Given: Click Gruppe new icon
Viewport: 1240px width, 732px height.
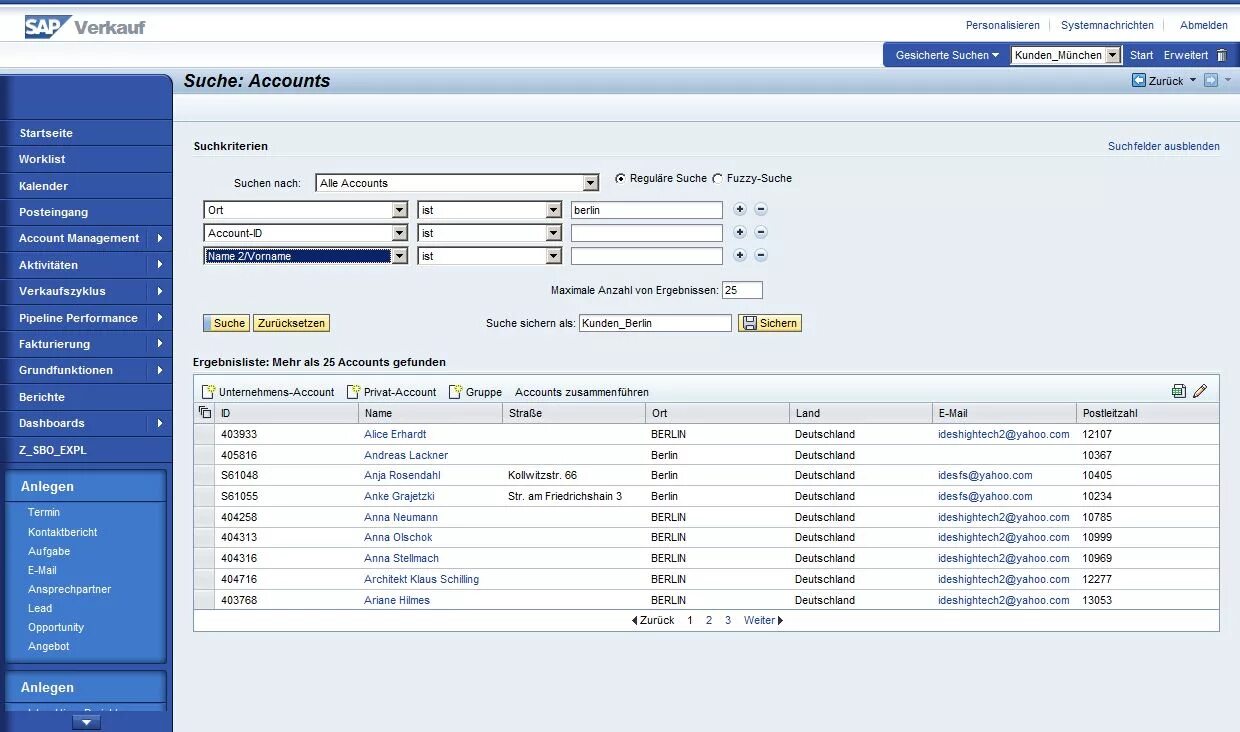Looking at the screenshot, I should (455, 392).
